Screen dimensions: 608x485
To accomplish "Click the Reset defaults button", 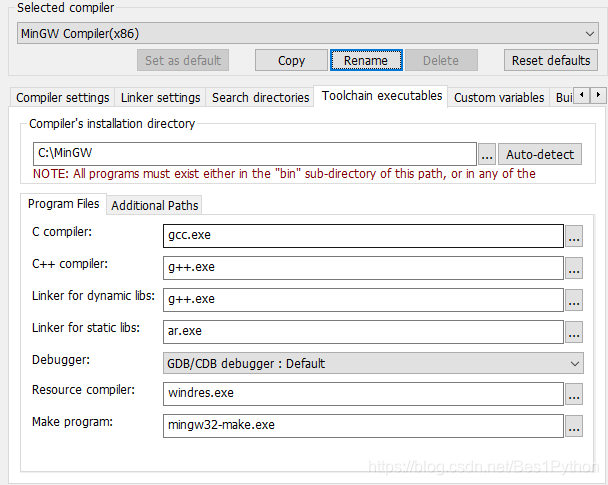I will 551,60.
